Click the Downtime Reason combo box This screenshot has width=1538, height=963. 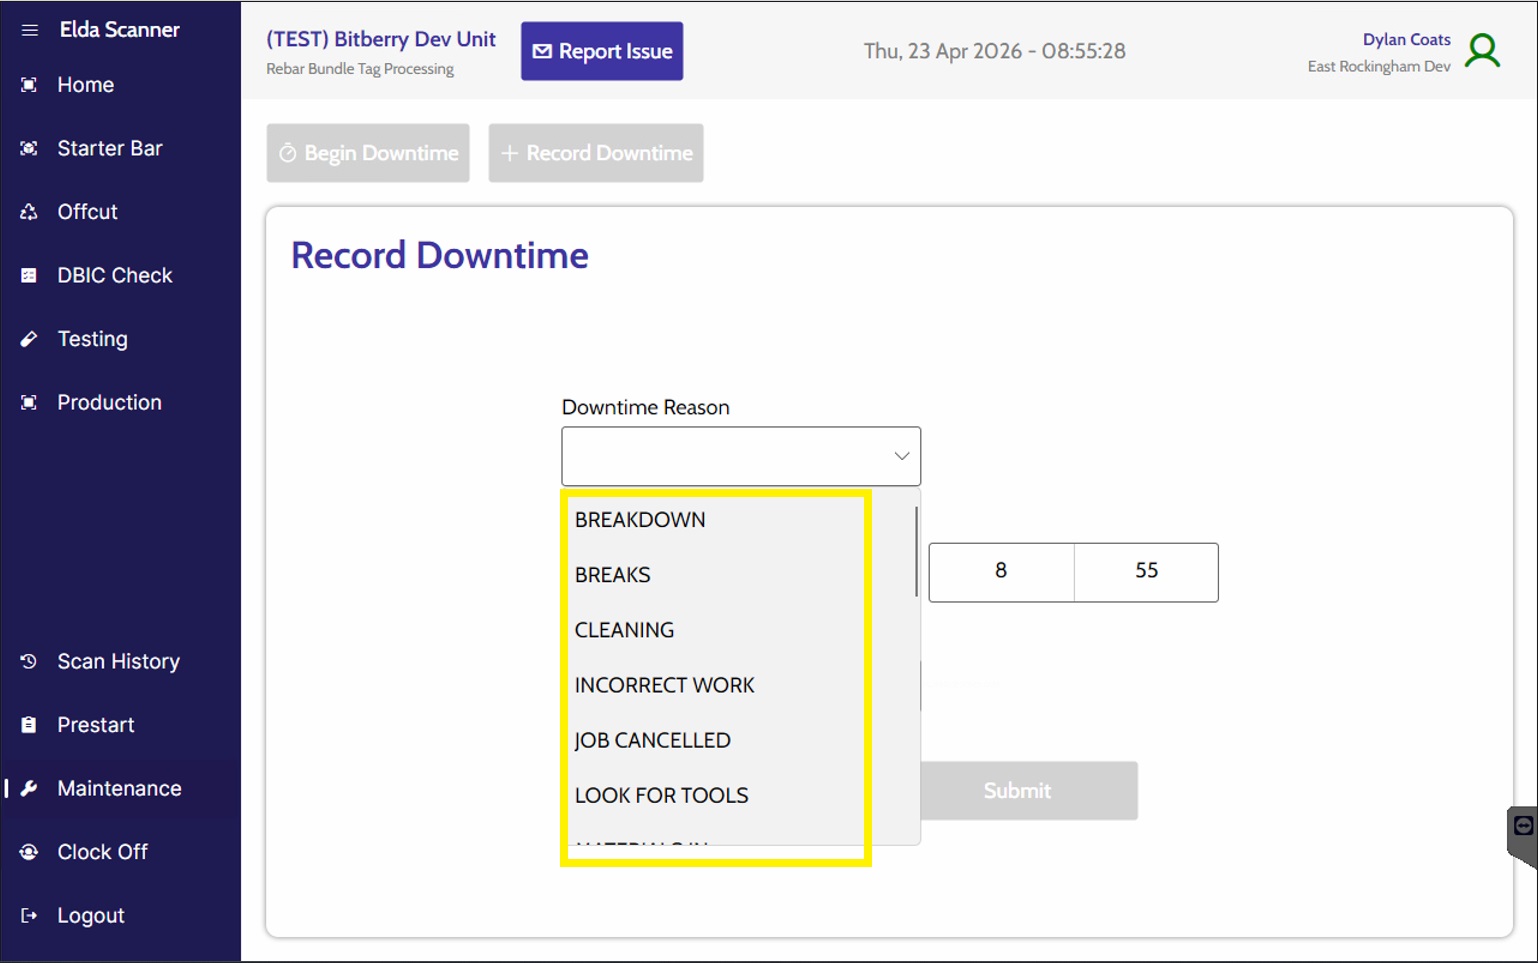click(x=741, y=456)
